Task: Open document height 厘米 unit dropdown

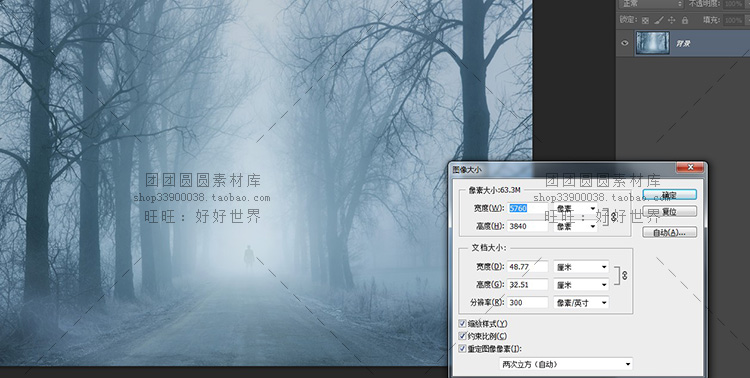Action: pyautogui.click(x=581, y=285)
